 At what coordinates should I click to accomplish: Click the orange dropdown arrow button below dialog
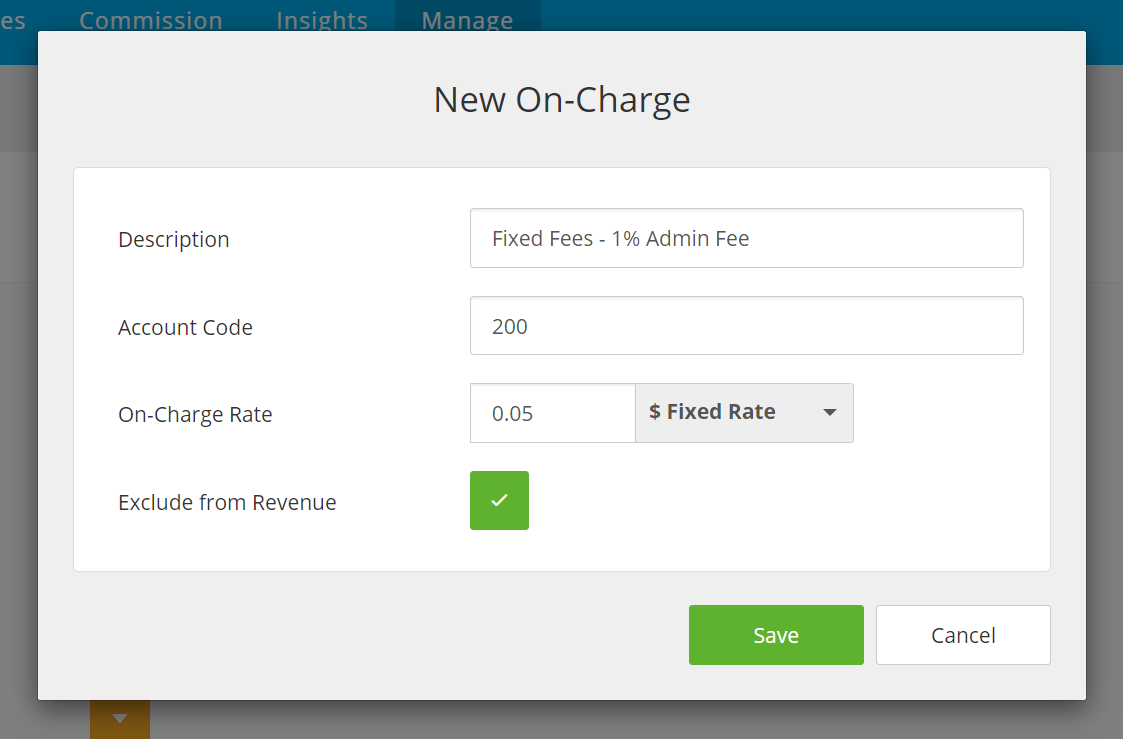(x=120, y=719)
